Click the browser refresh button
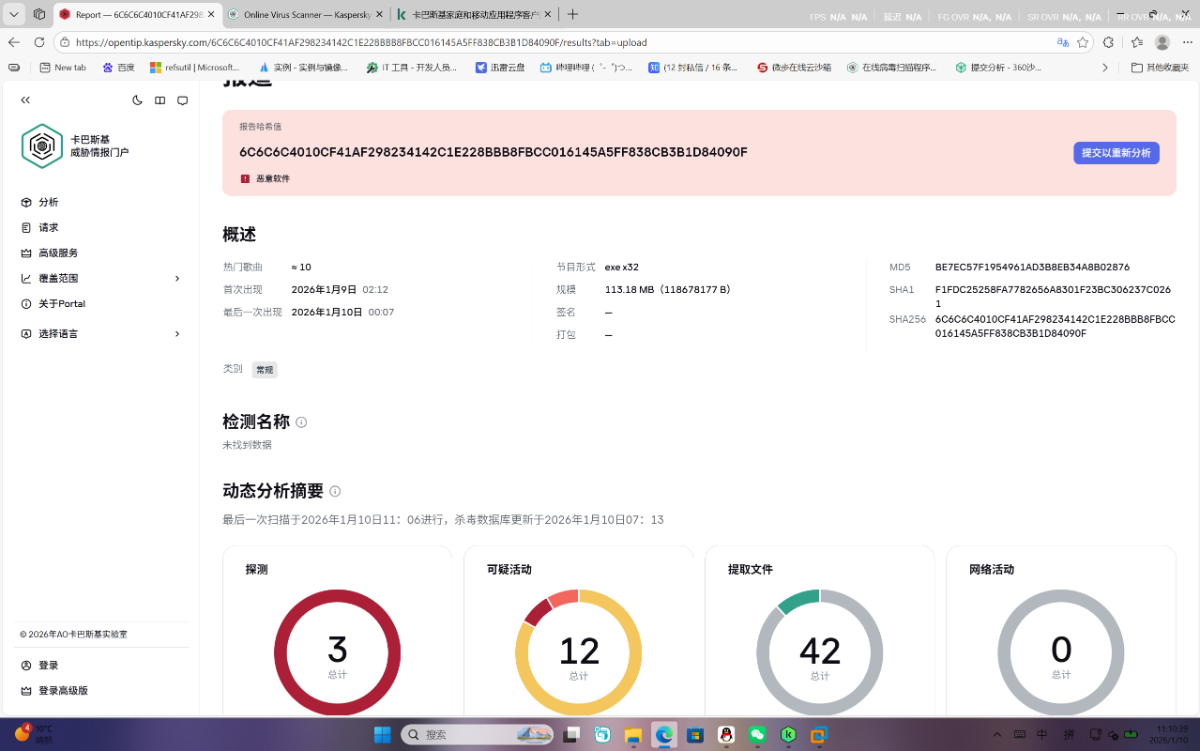This screenshot has width=1200, height=751. click(x=39, y=42)
